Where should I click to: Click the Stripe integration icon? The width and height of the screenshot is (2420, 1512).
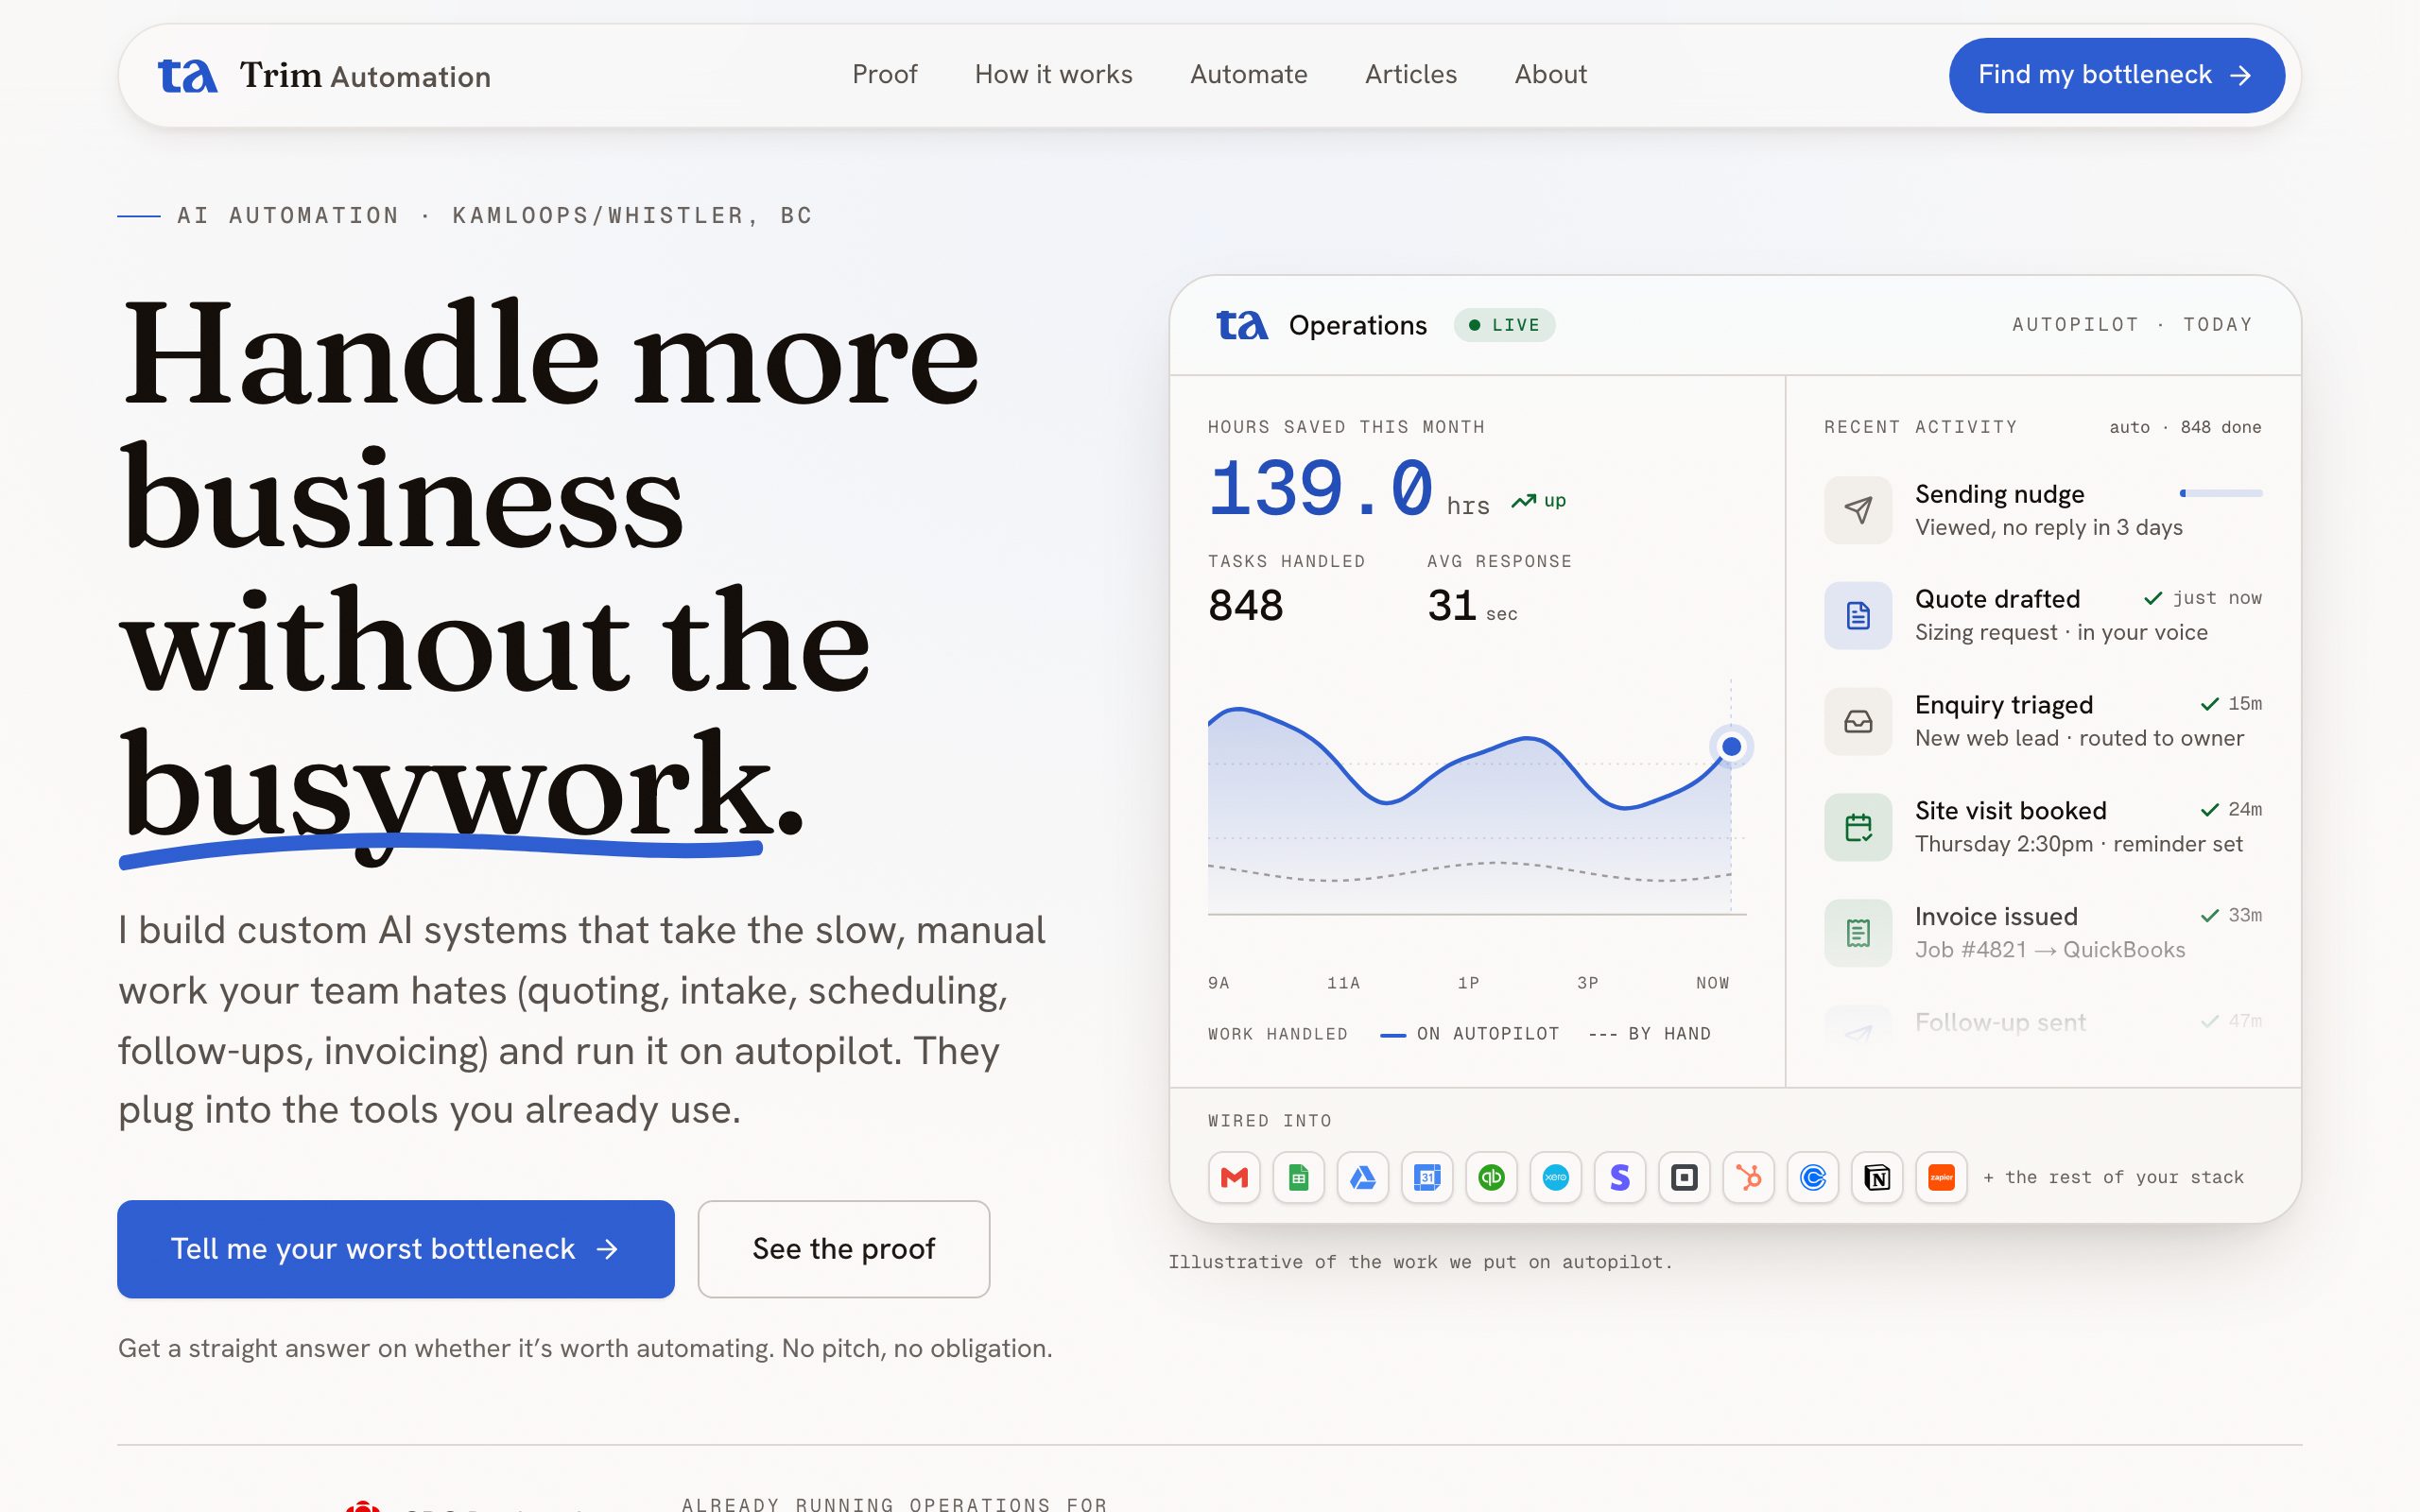pyautogui.click(x=1620, y=1177)
